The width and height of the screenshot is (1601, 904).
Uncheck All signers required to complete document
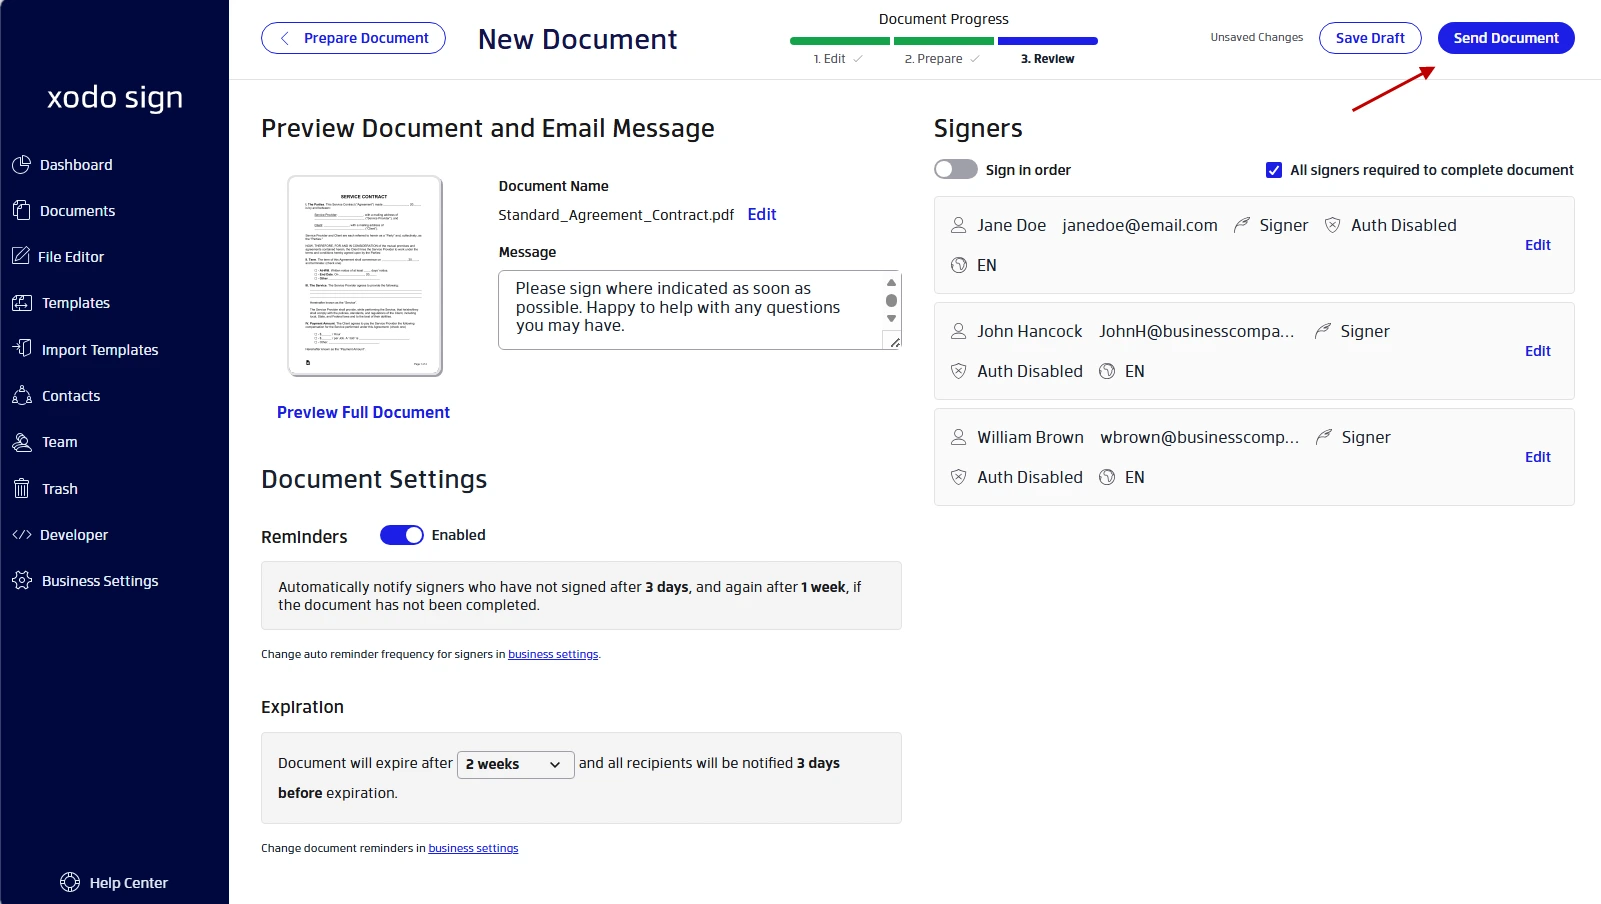coord(1274,170)
